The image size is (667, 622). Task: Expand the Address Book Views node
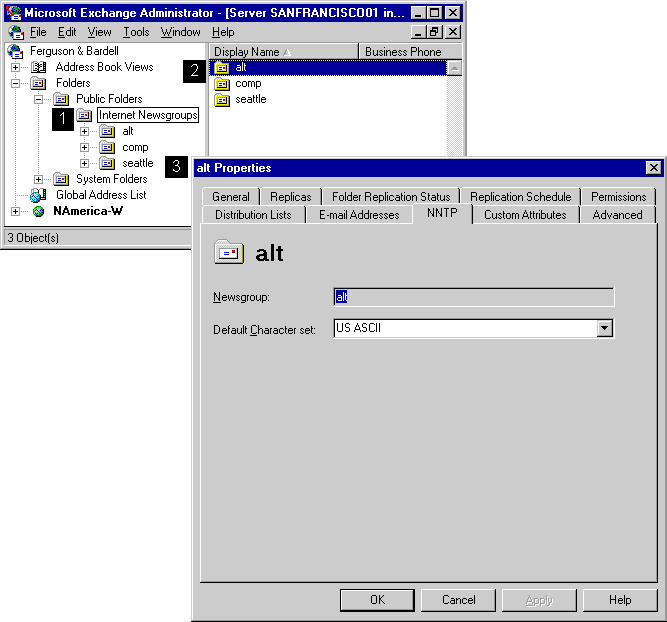tap(15, 67)
